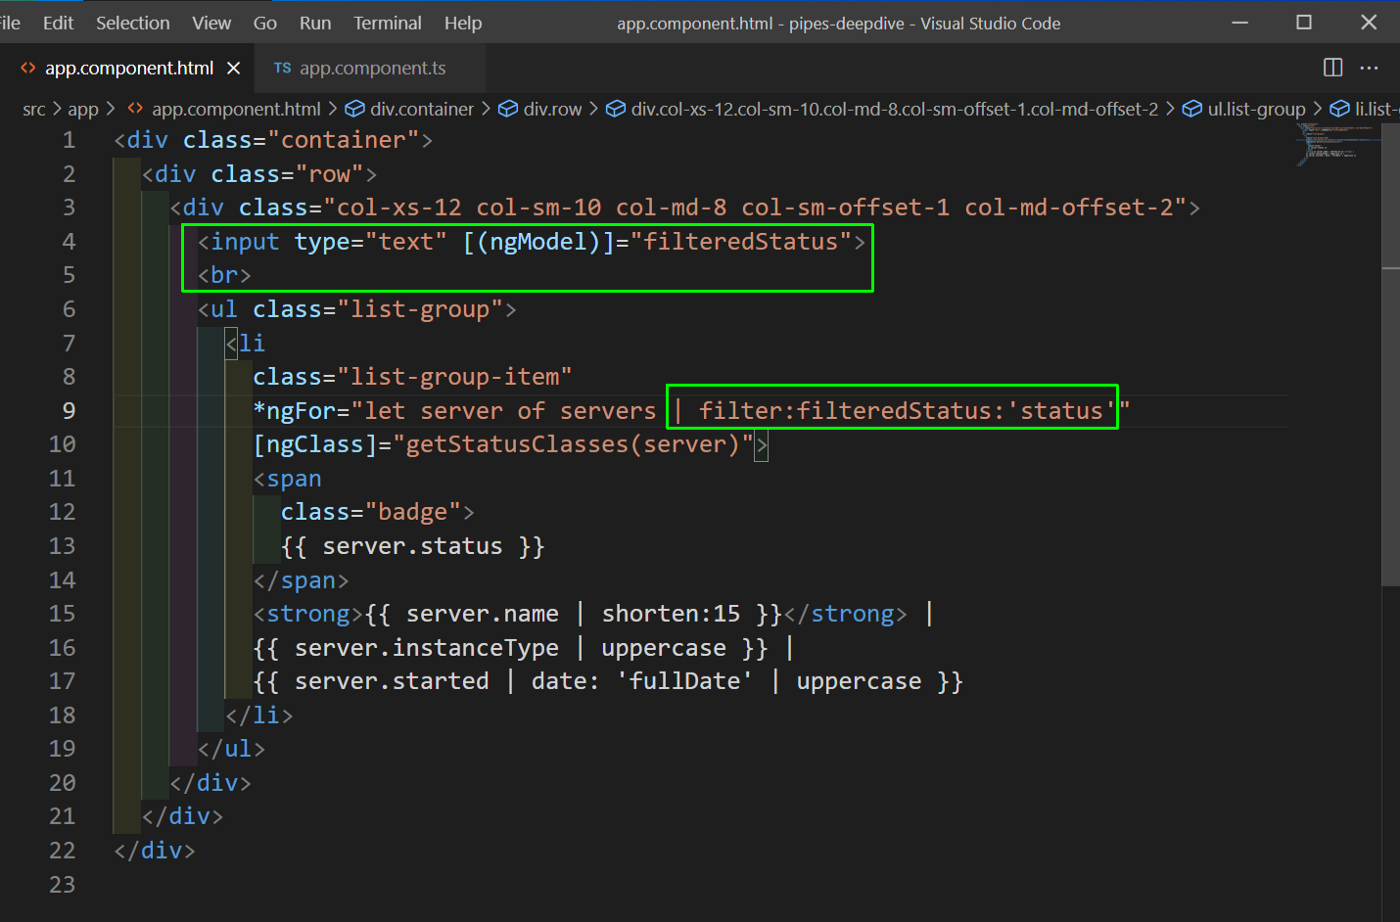Open the editor More Actions ellipsis
The image size is (1400, 922).
(x=1370, y=67)
